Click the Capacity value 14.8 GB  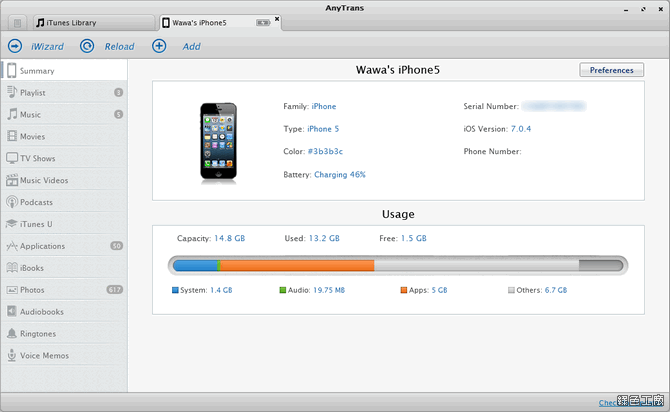coord(229,238)
